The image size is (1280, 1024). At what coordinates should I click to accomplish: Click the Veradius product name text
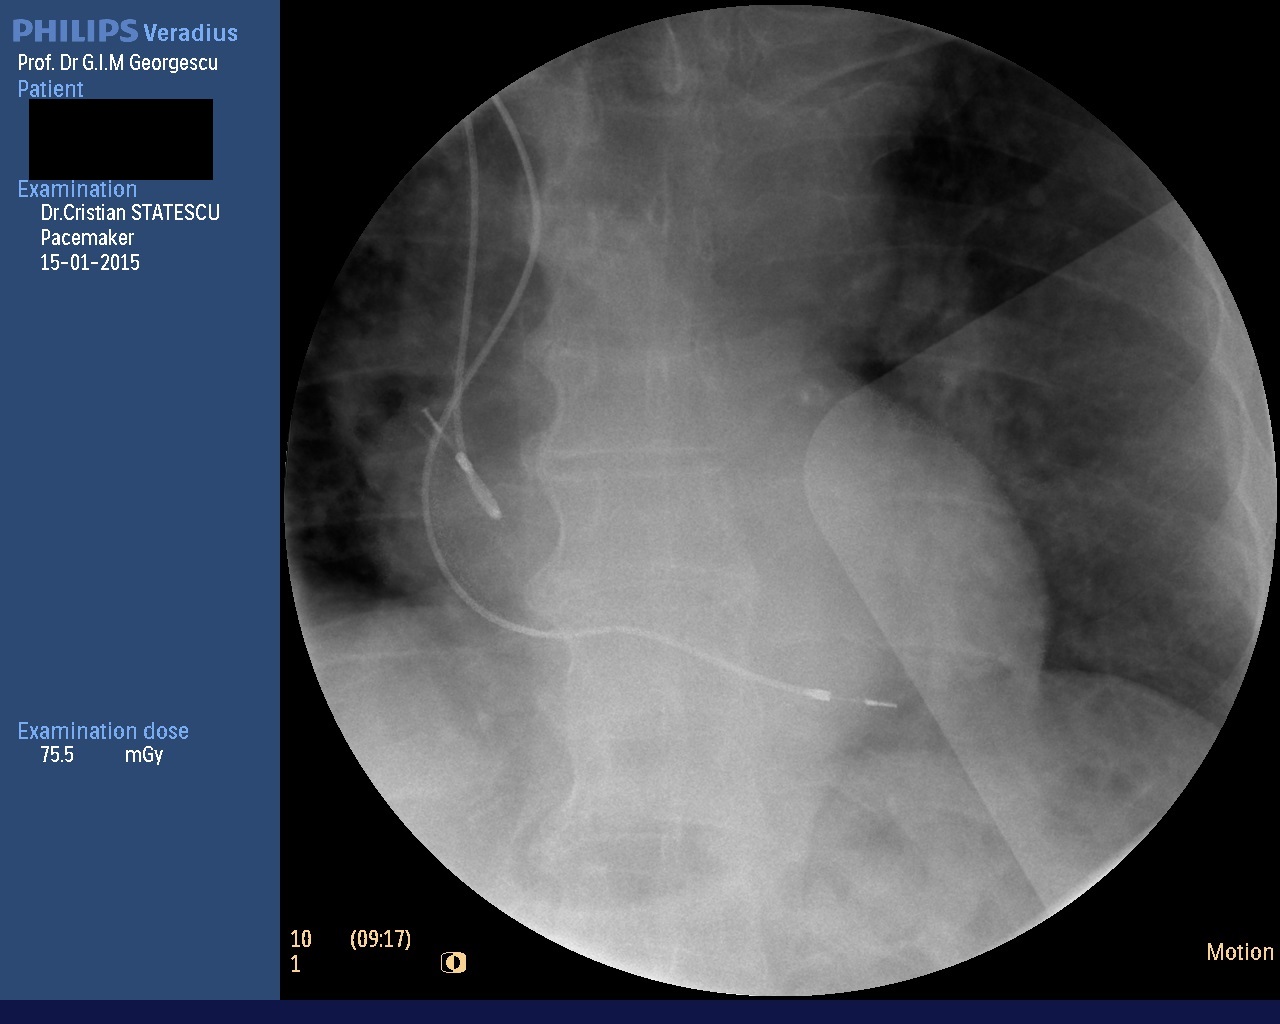tap(191, 33)
